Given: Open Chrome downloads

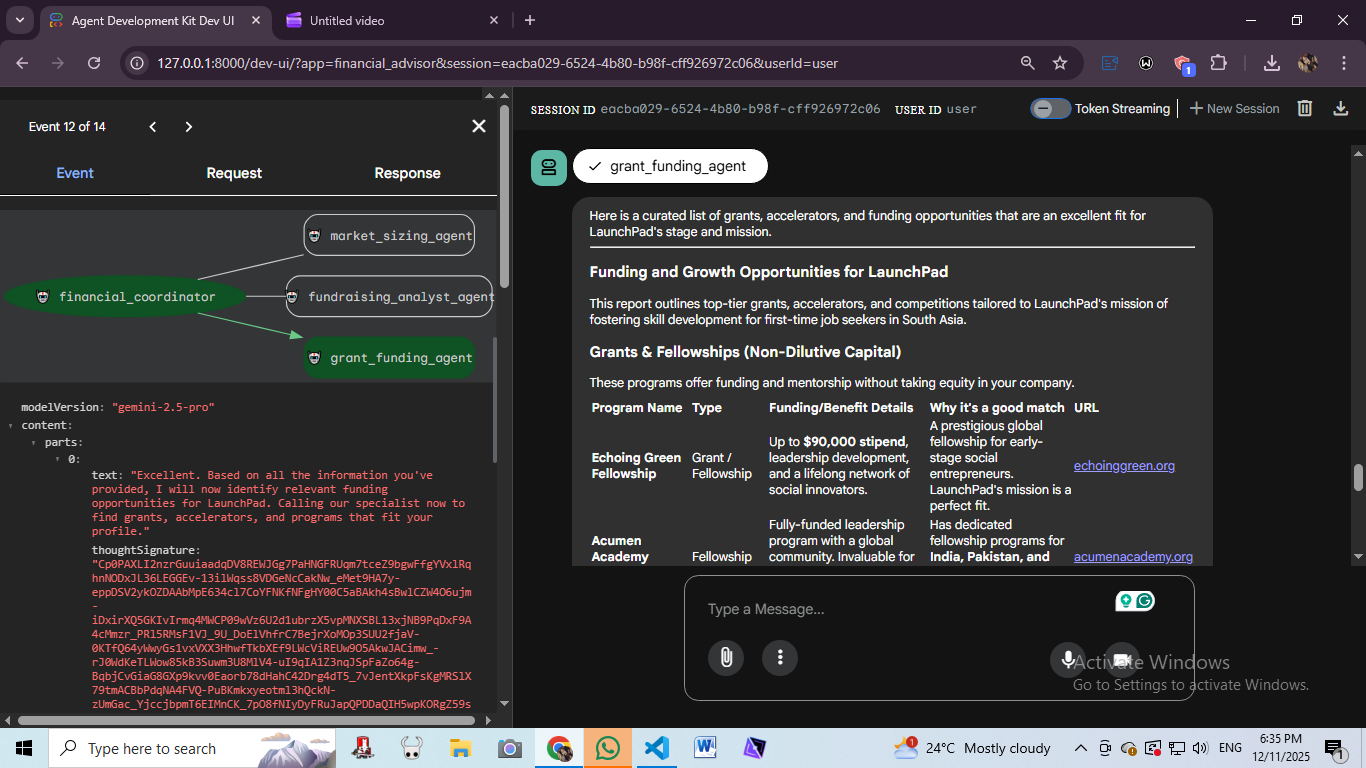Looking at the screenshot, I should (1271, 63).
